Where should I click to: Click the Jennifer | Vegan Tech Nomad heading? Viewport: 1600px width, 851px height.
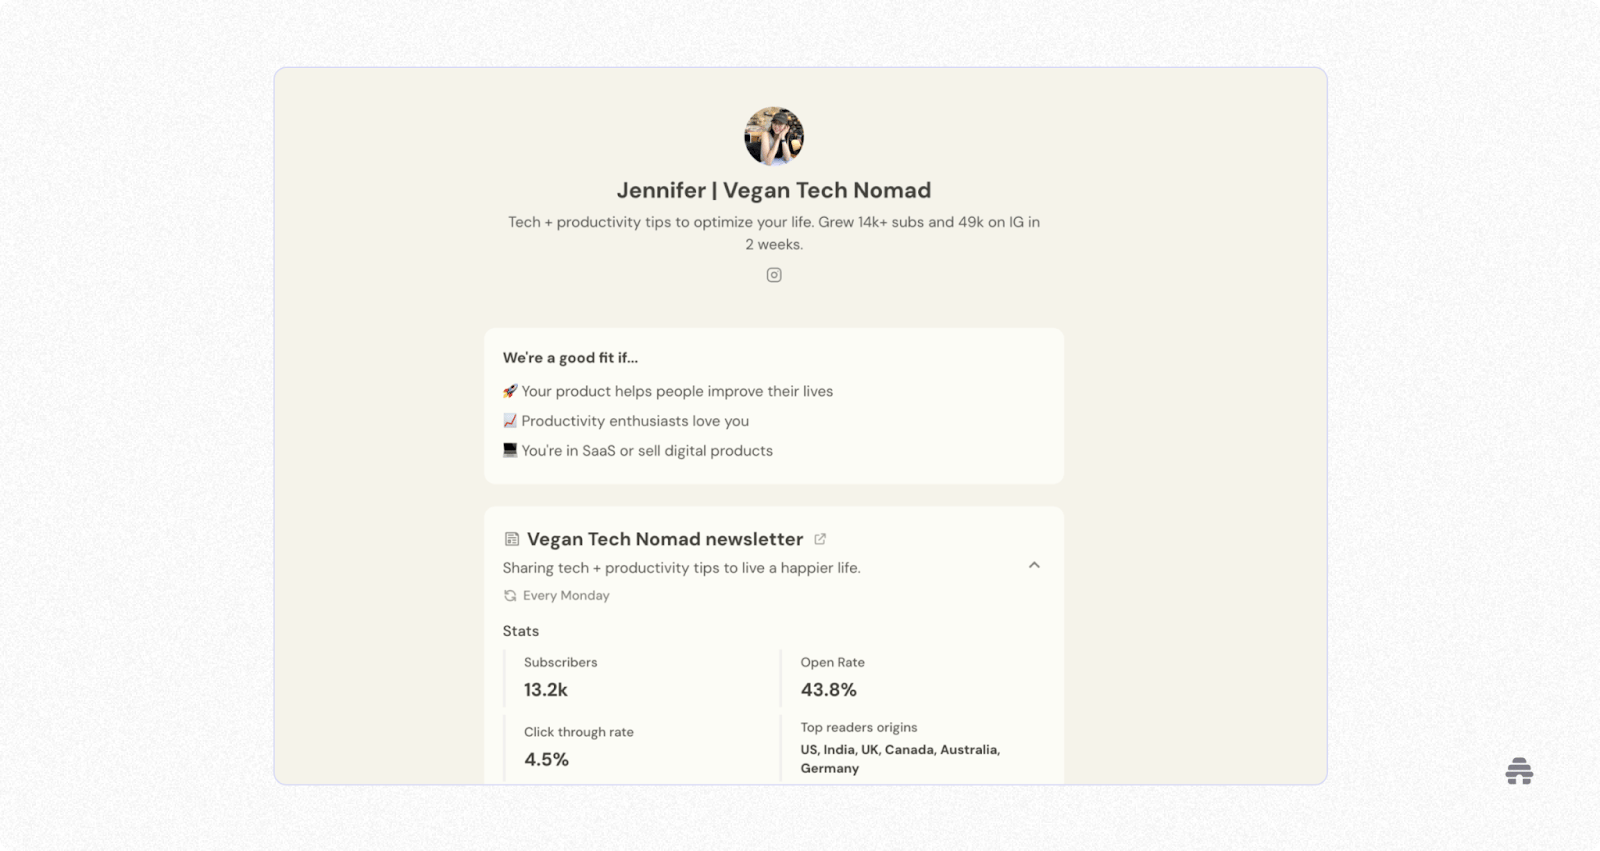[774, 190]
